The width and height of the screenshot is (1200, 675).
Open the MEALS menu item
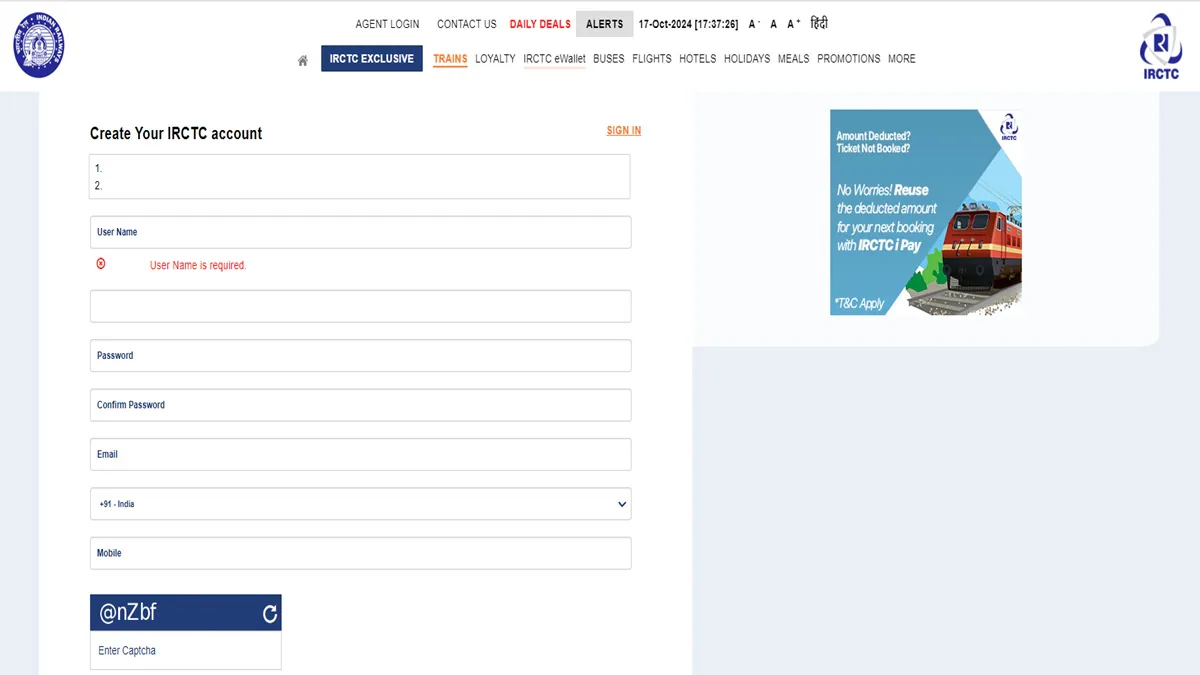click(x=793, y=59)
